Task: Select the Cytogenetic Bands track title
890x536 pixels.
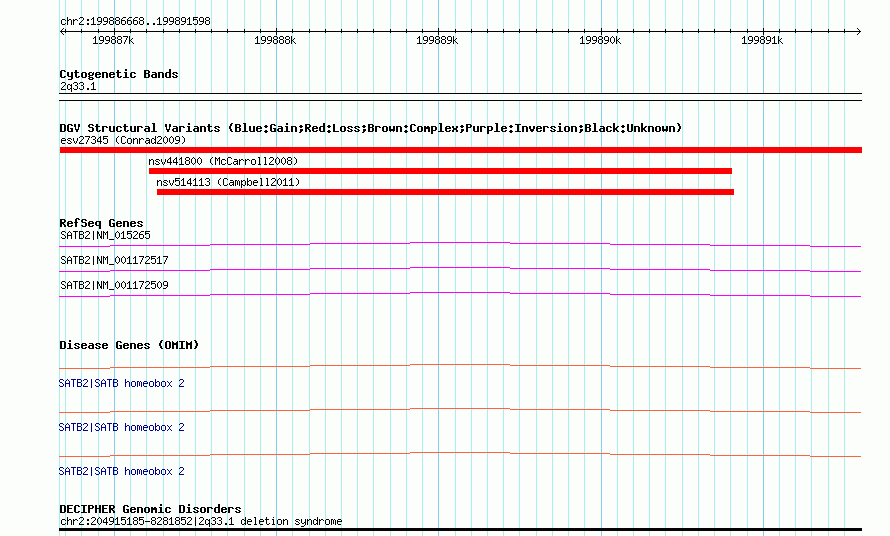Action: [119, 74]
